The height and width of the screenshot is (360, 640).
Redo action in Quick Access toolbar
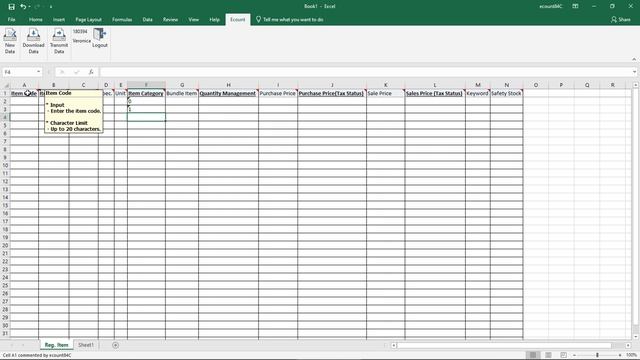tap(37, 7)
